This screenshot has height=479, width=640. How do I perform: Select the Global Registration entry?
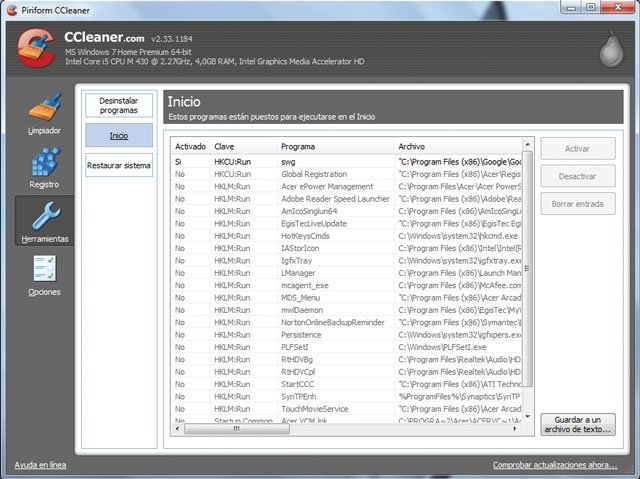tap(346, 174)
